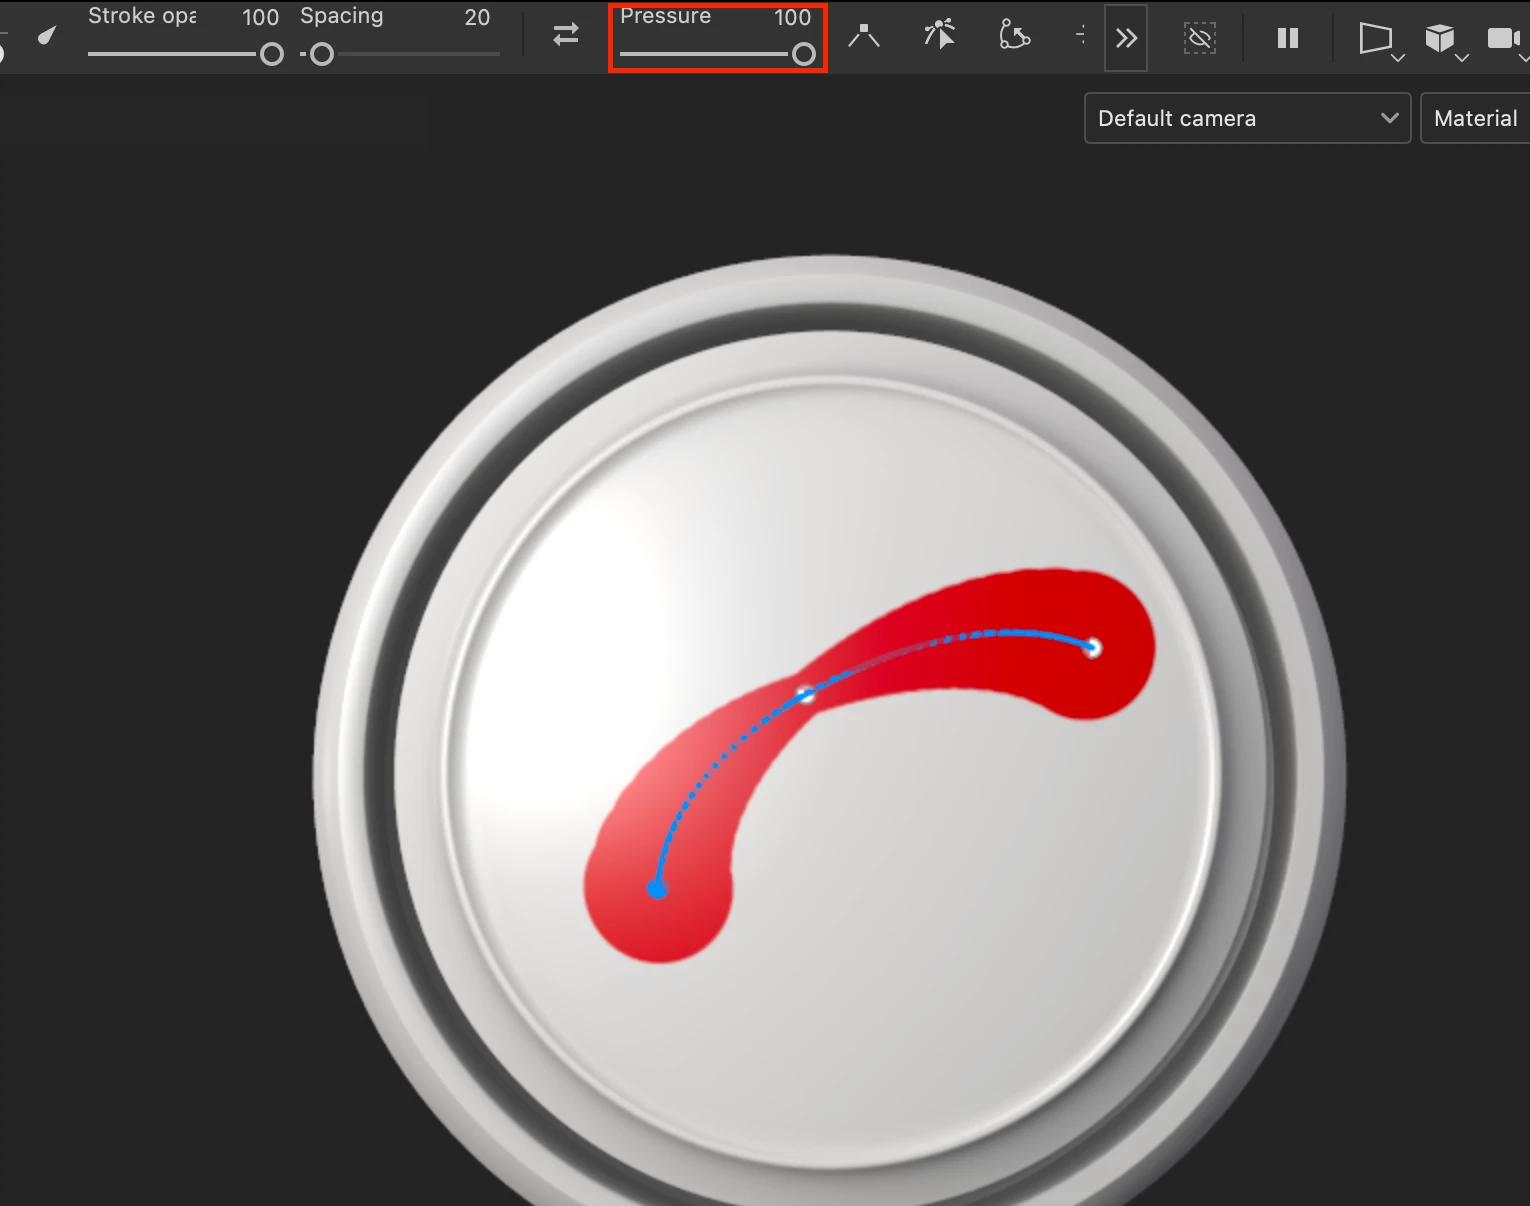Image resolution: width=1530 pixels, height=1206 pixels.
Task: Expand hidden toolbar items with double chevron
Action: tap(1126, 38)
